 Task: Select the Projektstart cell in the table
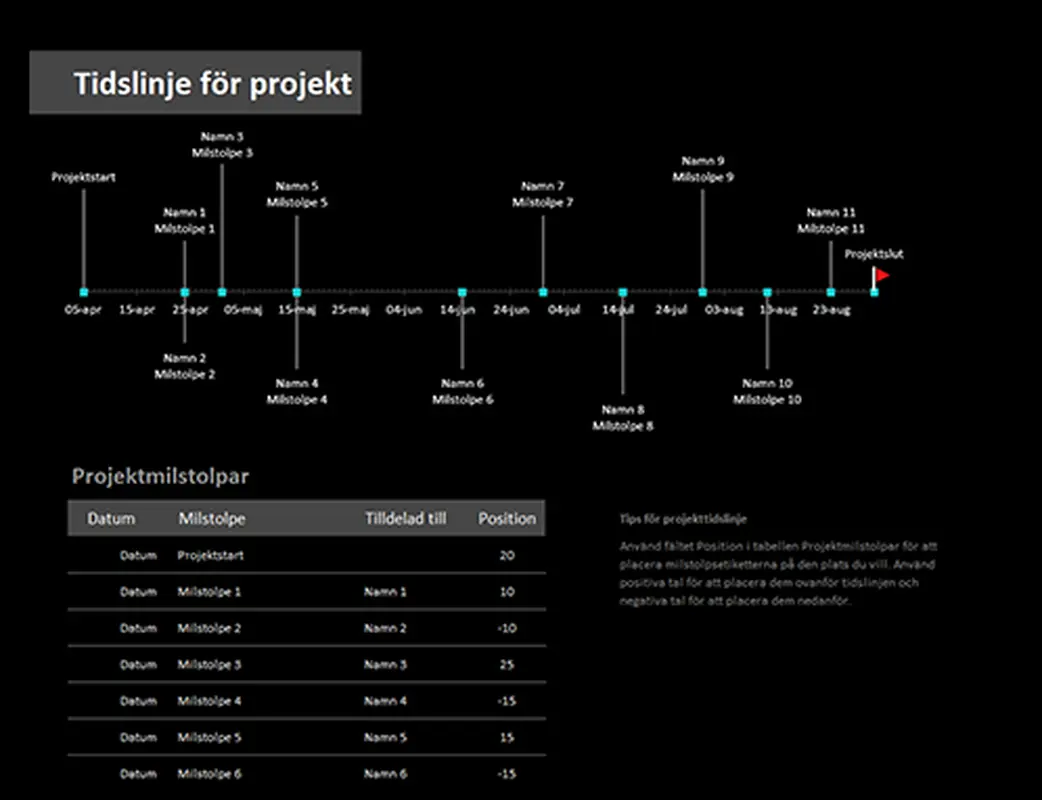tap(210, 555)
